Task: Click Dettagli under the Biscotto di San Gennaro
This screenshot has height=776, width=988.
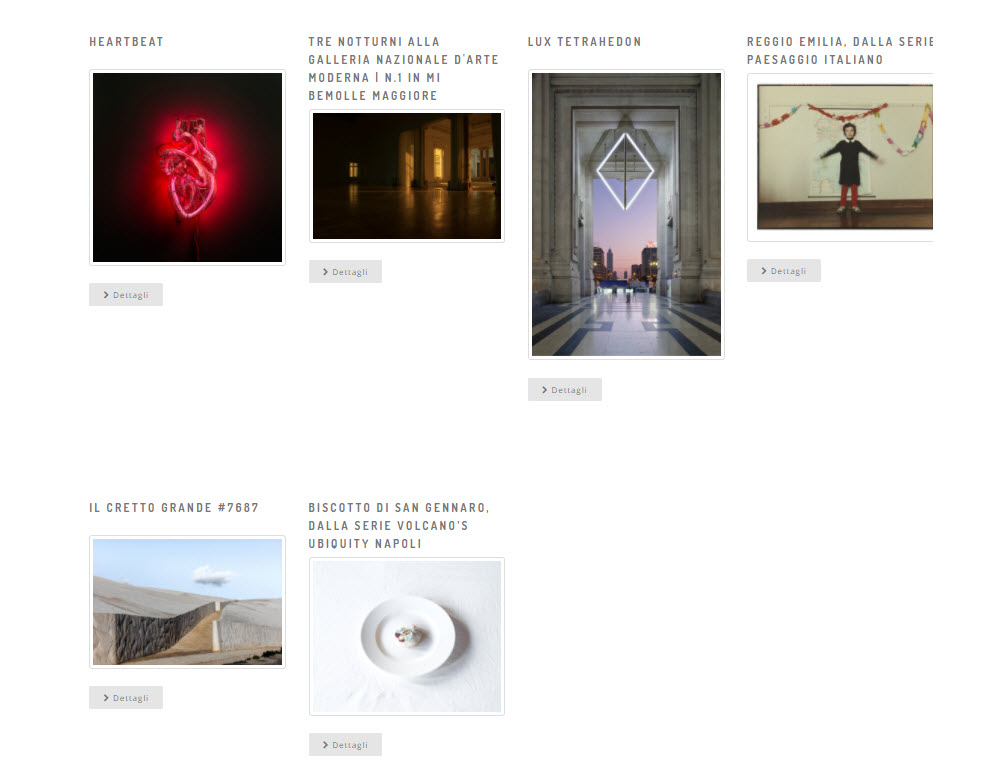Action: 345,745
